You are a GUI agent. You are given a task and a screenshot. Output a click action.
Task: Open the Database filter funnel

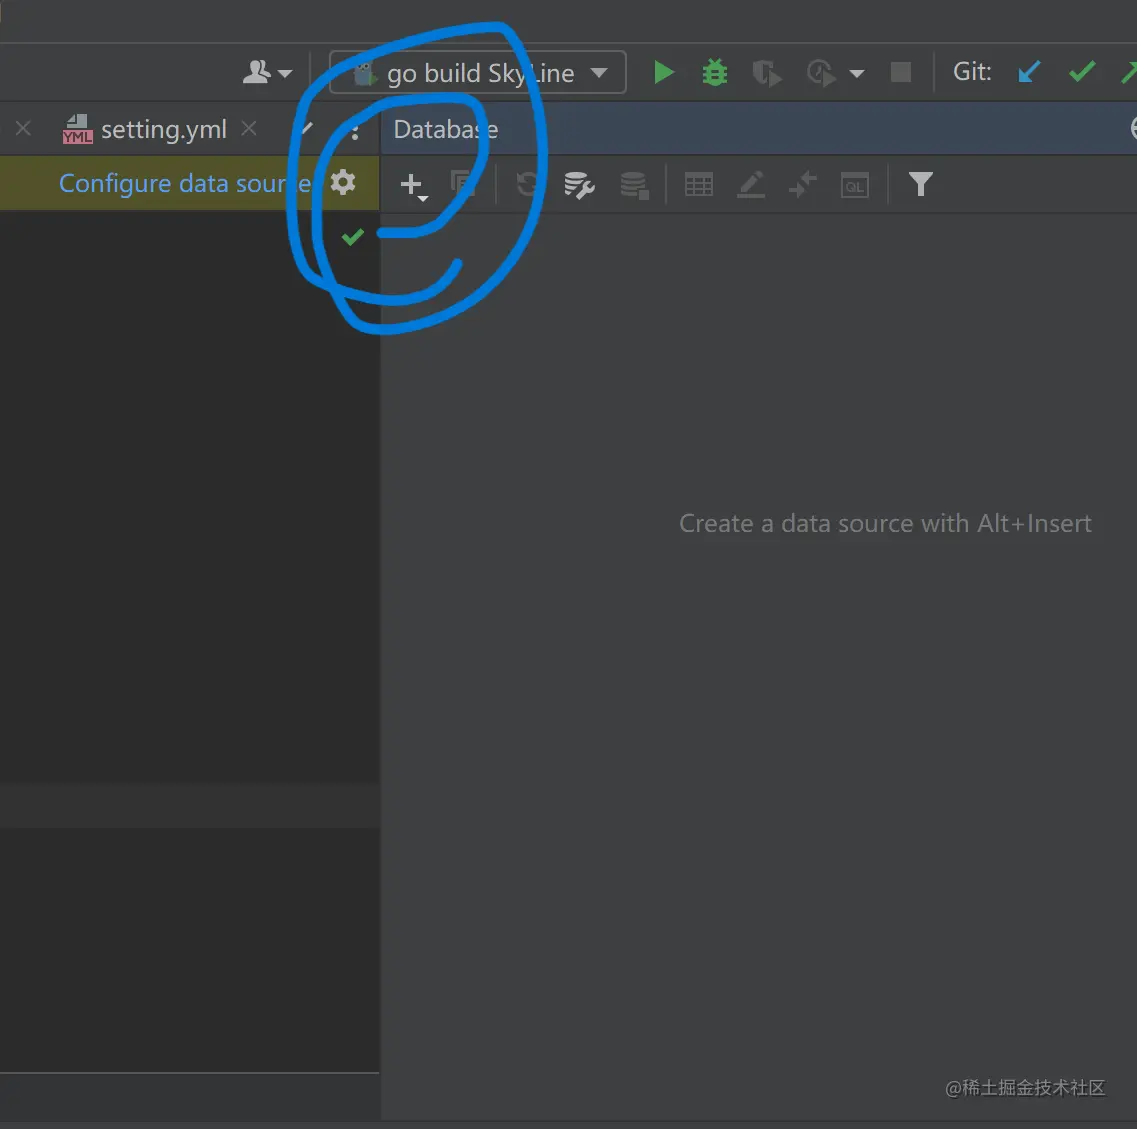920,184
